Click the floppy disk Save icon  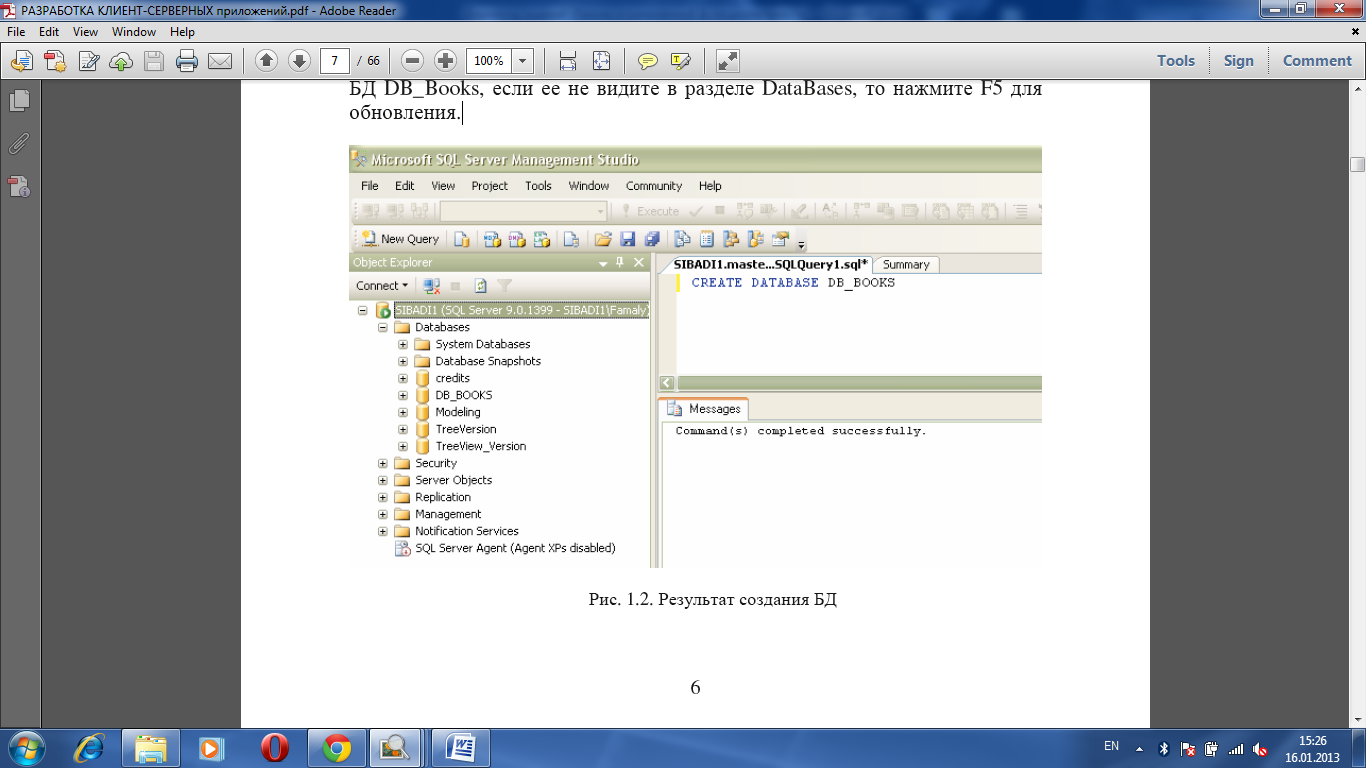click(154, 61)
